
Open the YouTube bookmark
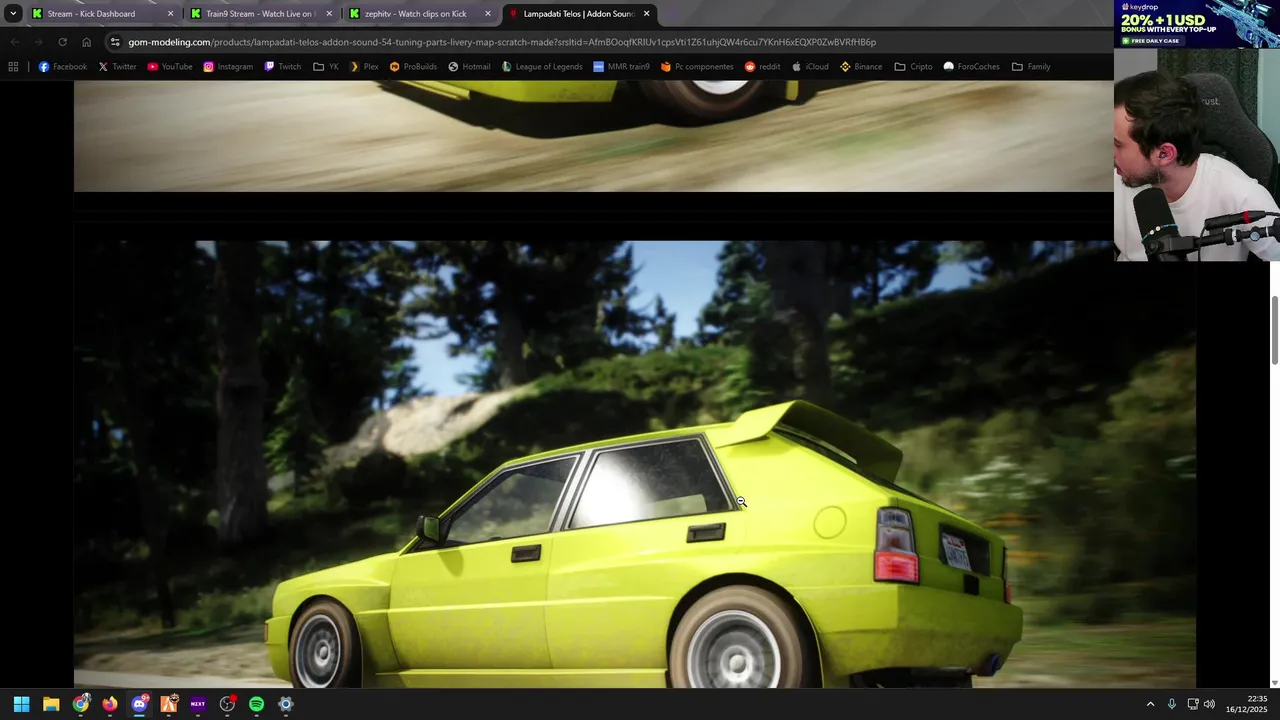(170, 67)
